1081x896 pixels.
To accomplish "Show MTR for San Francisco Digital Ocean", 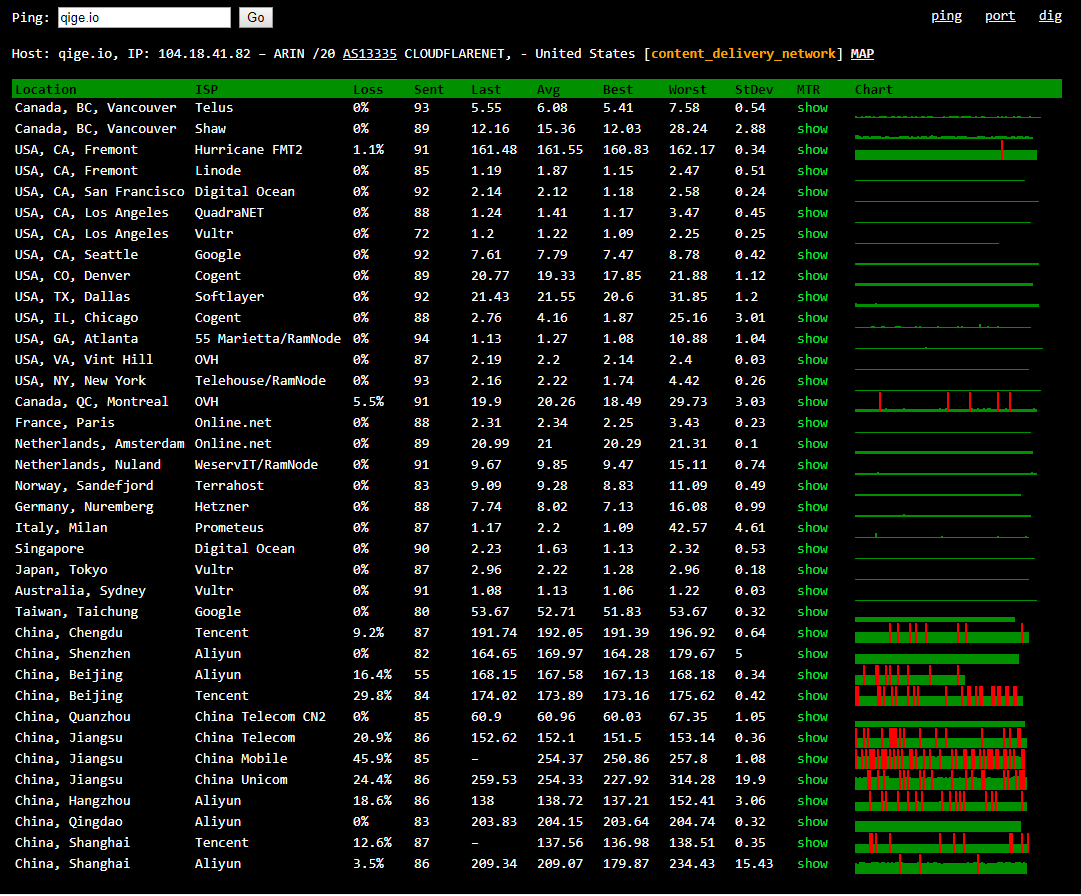I will 812,192.
